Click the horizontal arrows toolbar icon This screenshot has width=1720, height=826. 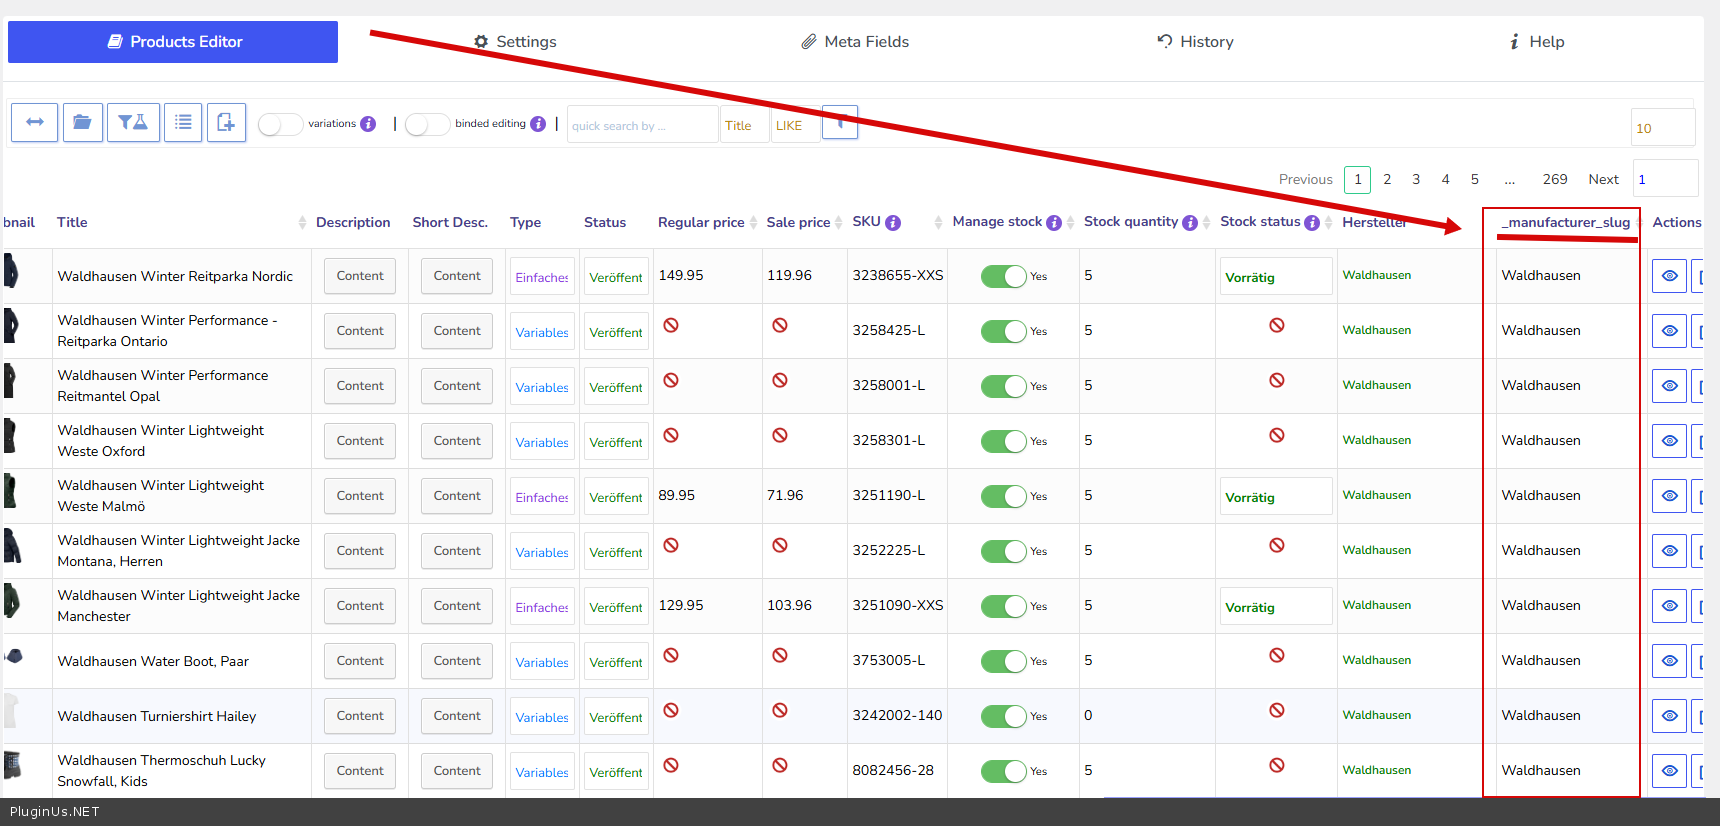34,122
